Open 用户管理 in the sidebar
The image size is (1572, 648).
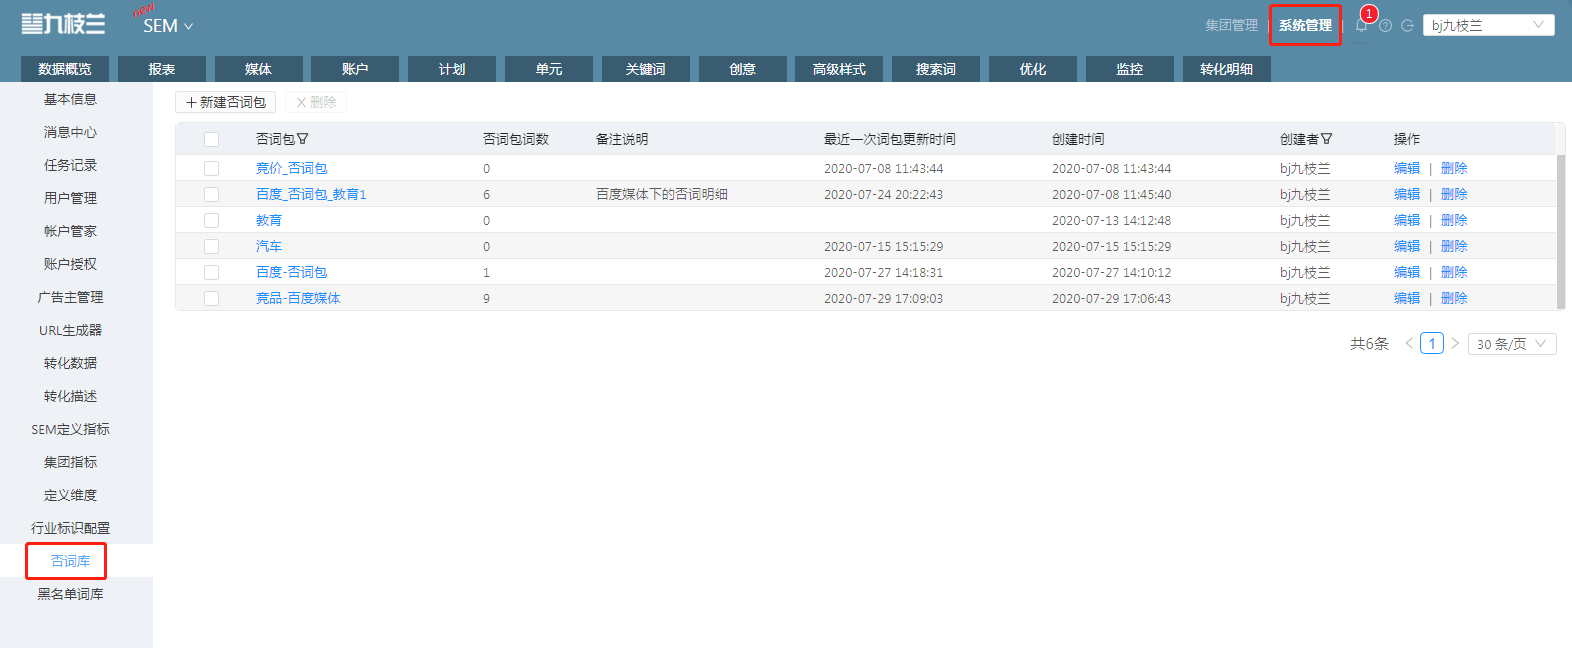pos(70,198)
